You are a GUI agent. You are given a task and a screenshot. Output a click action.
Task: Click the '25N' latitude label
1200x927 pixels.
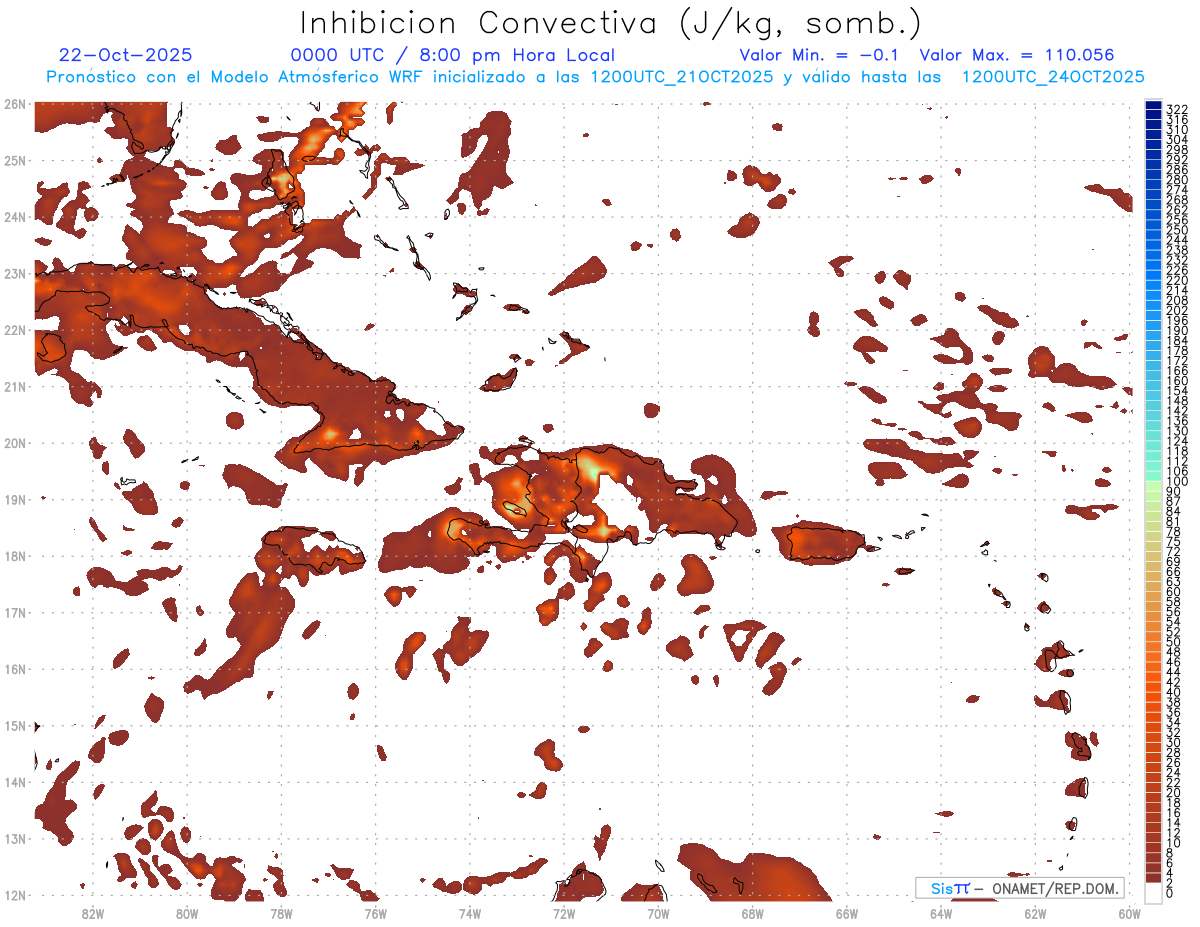(x=15, y=160)
